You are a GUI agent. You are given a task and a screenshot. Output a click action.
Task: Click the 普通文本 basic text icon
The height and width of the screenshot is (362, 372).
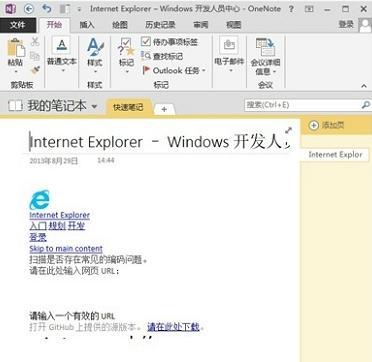pos(61,45)
